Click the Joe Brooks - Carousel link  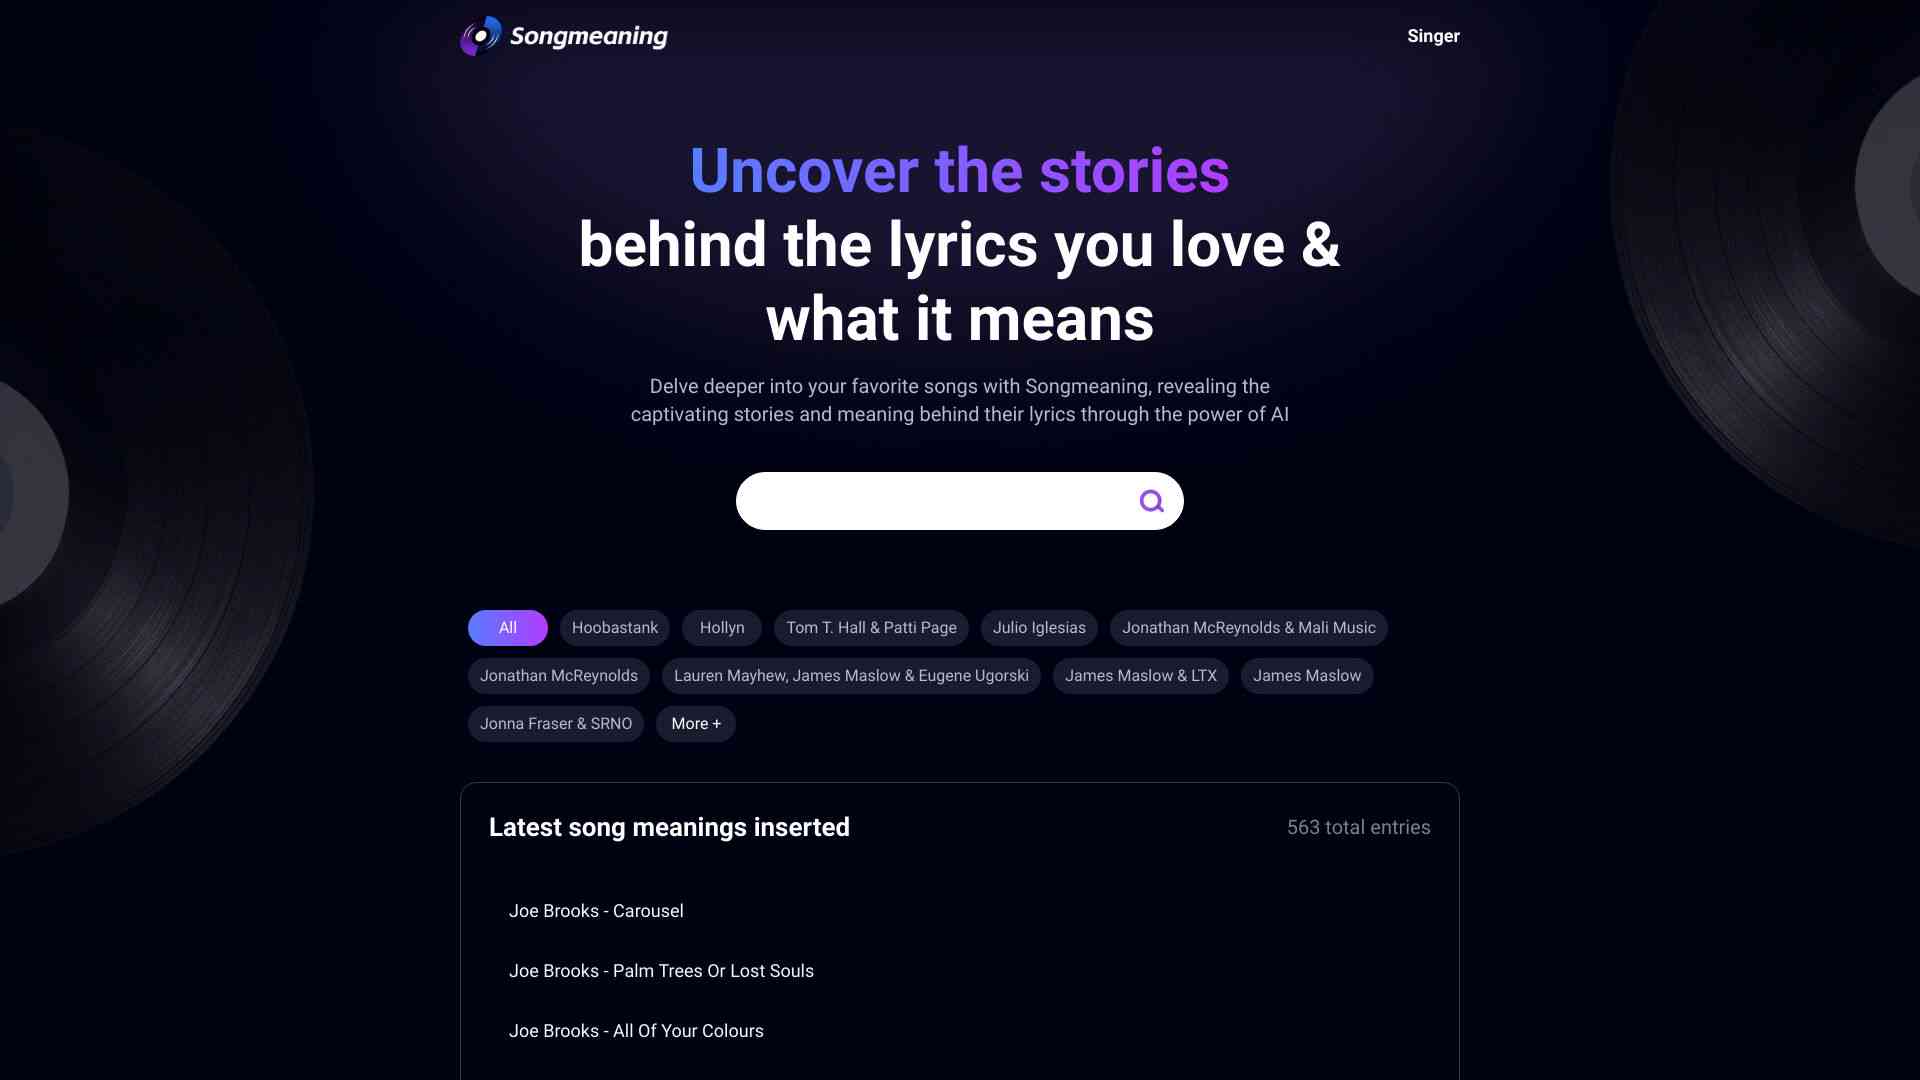(596, 911)
